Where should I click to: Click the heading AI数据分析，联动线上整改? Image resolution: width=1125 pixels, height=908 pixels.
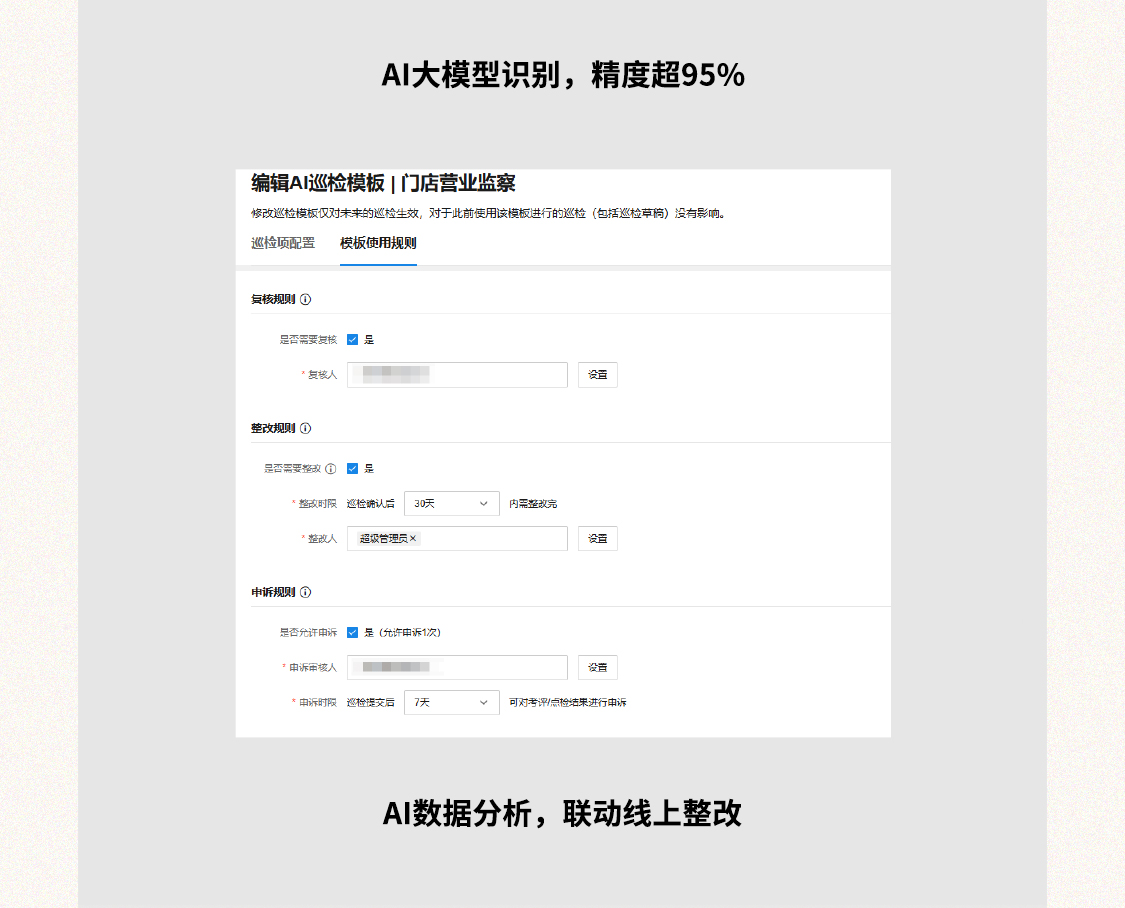pos(562,813)
